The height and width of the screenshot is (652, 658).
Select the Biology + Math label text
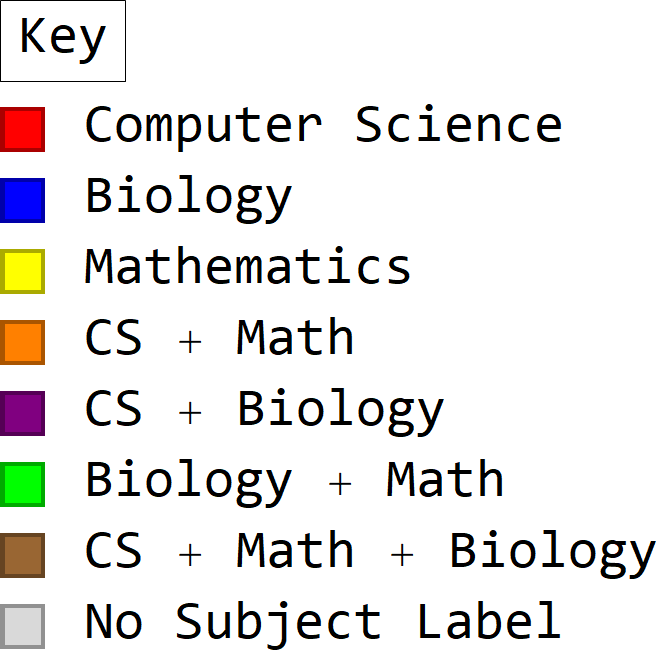pyautogui.click(x=294, y=480)
